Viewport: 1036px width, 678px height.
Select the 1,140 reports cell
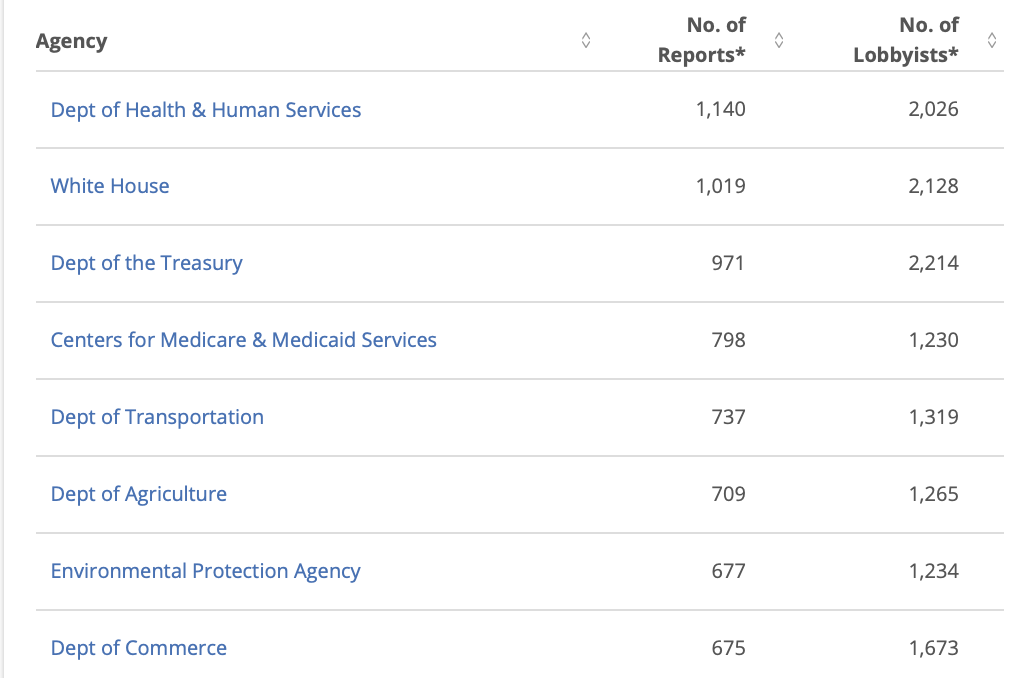(720, 109)
